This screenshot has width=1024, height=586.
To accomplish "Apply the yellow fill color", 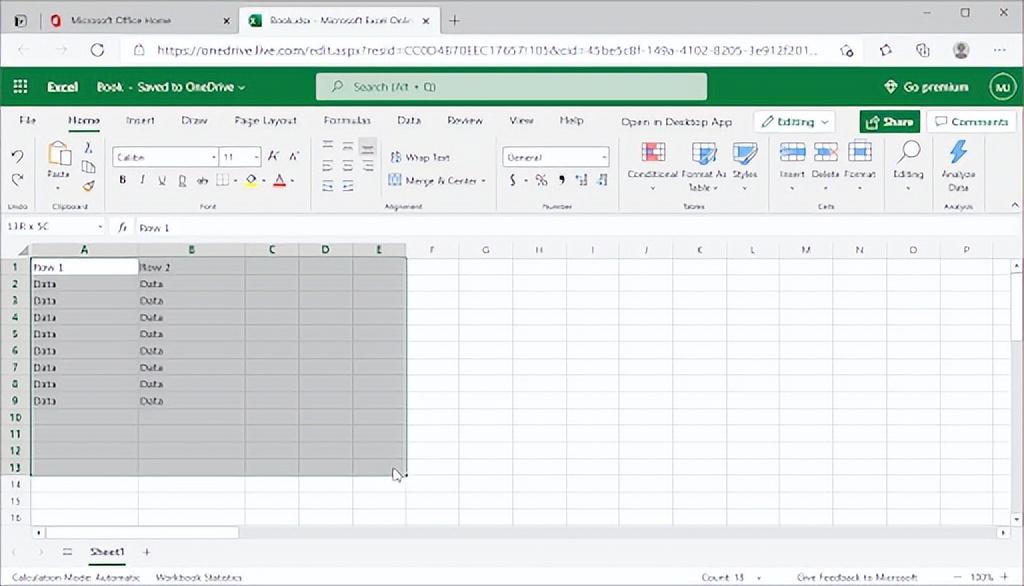I will (x=251, y=181).
